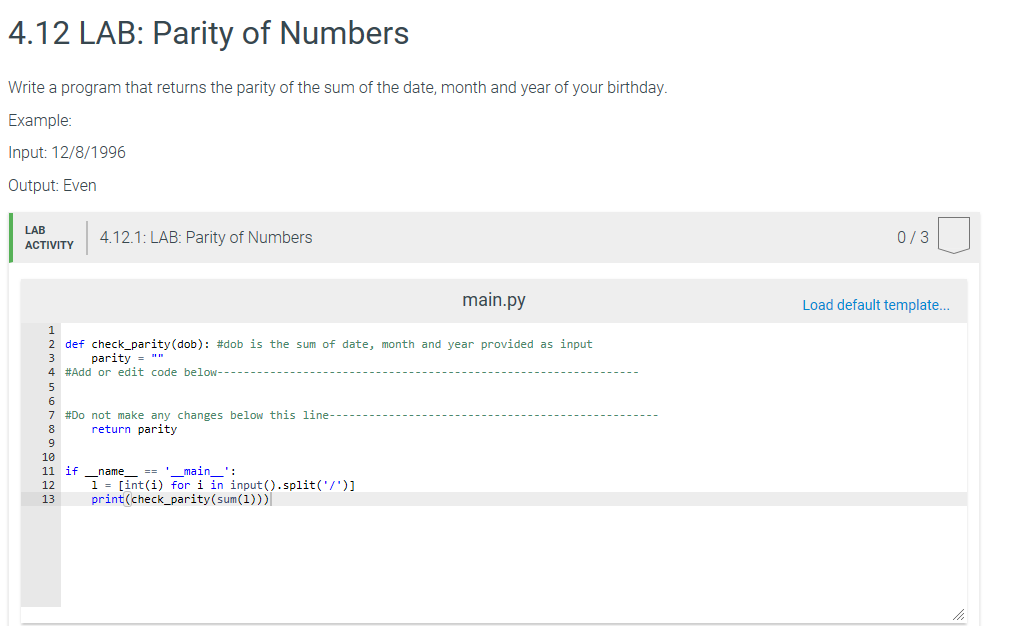The image size is (1014, 626).
Task: Click line number 13 in the gutter
Action: click(x=49, y=499)
